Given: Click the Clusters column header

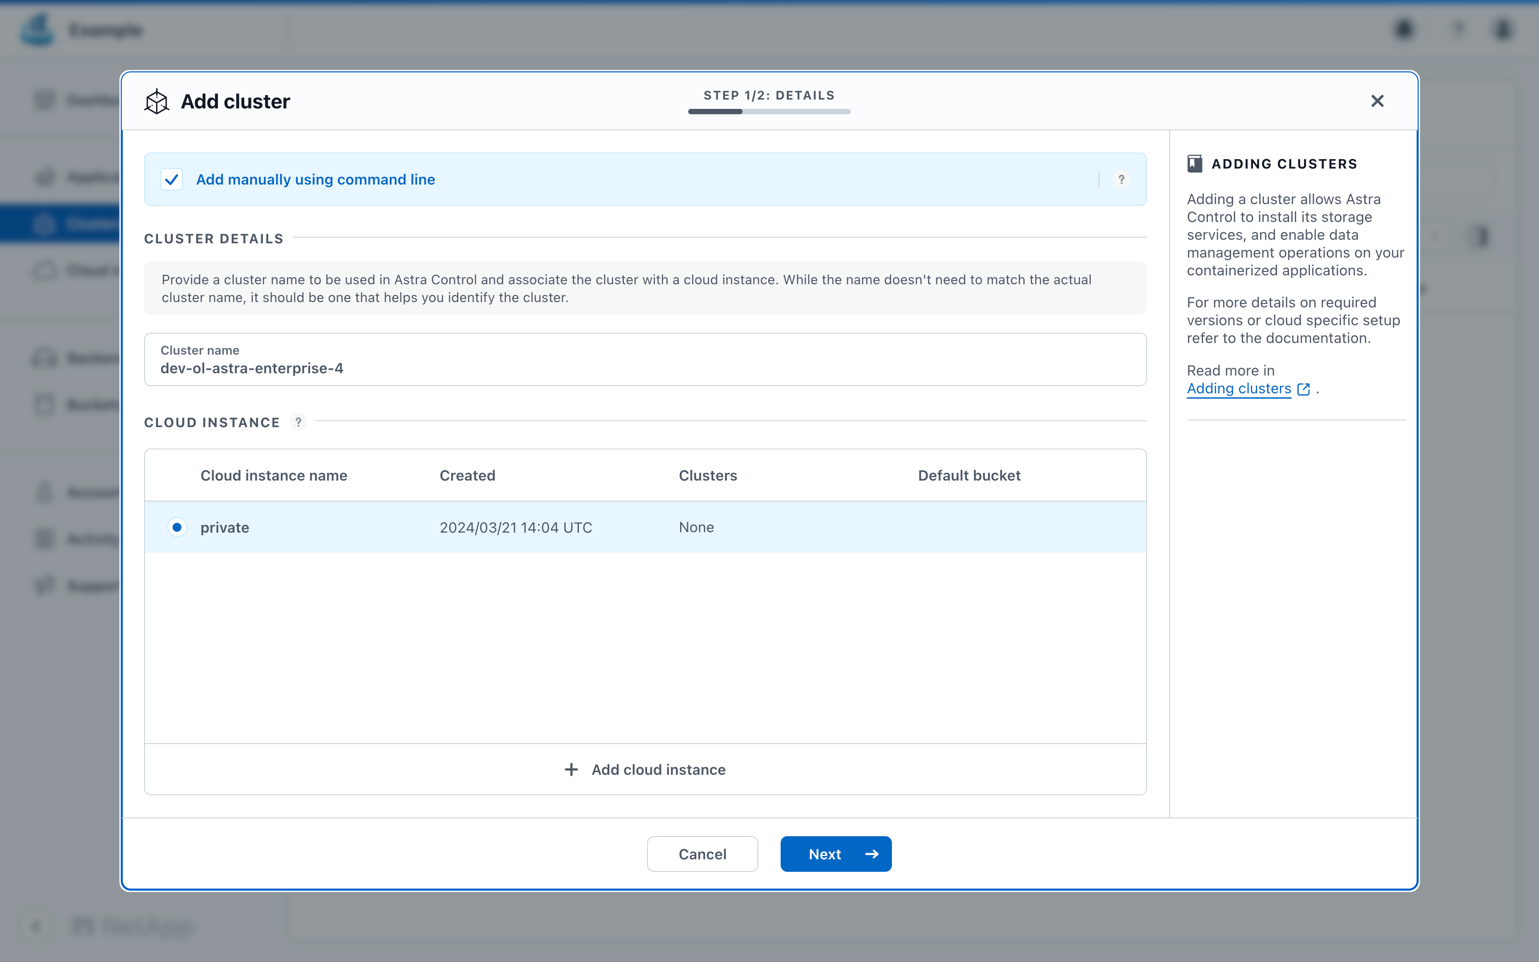Looking at the screenshot, I should pos(708,476).
